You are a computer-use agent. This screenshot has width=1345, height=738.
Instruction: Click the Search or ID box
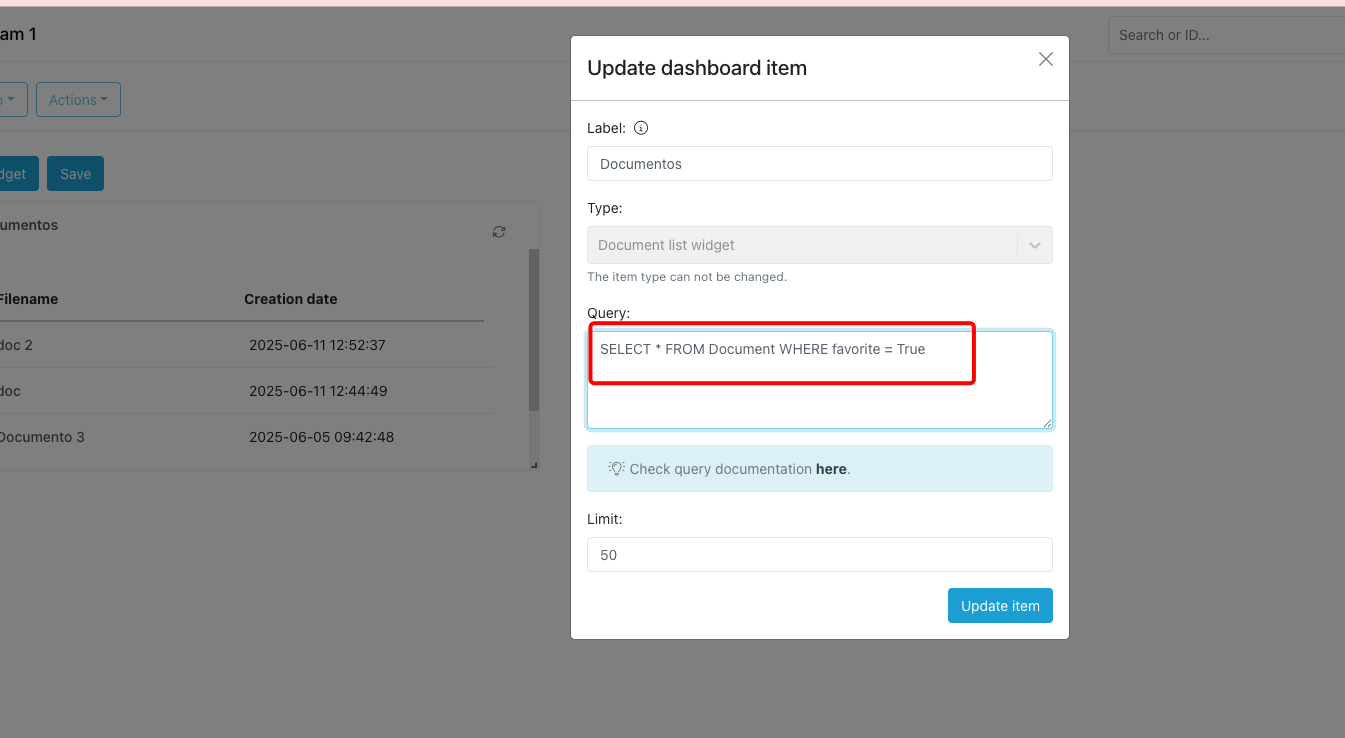tap(1225, 35)
